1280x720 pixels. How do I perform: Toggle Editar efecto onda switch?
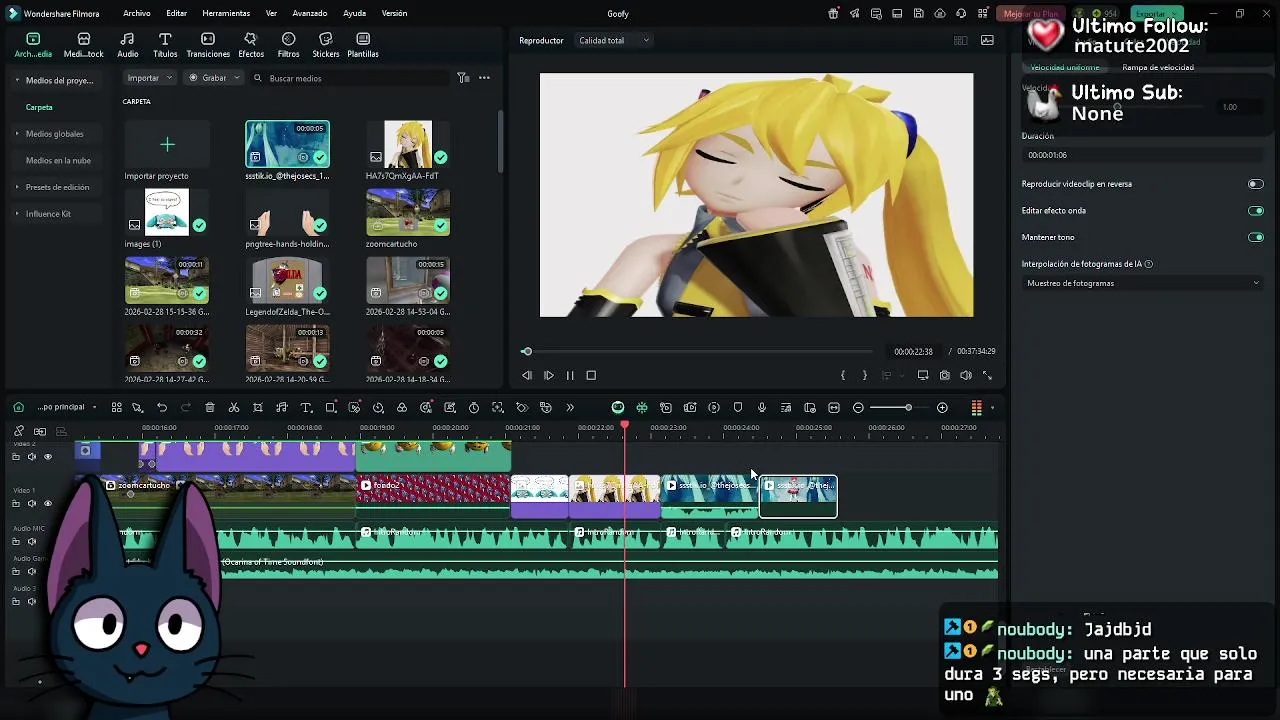tap(1256, 211)
